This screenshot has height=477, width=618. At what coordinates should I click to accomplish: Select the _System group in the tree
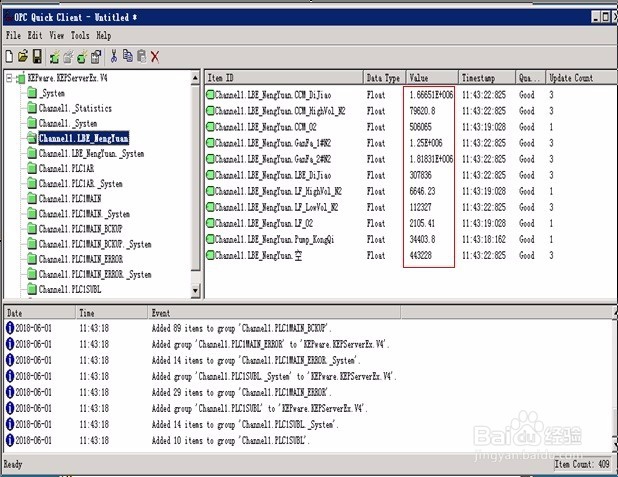pos(52,93)
